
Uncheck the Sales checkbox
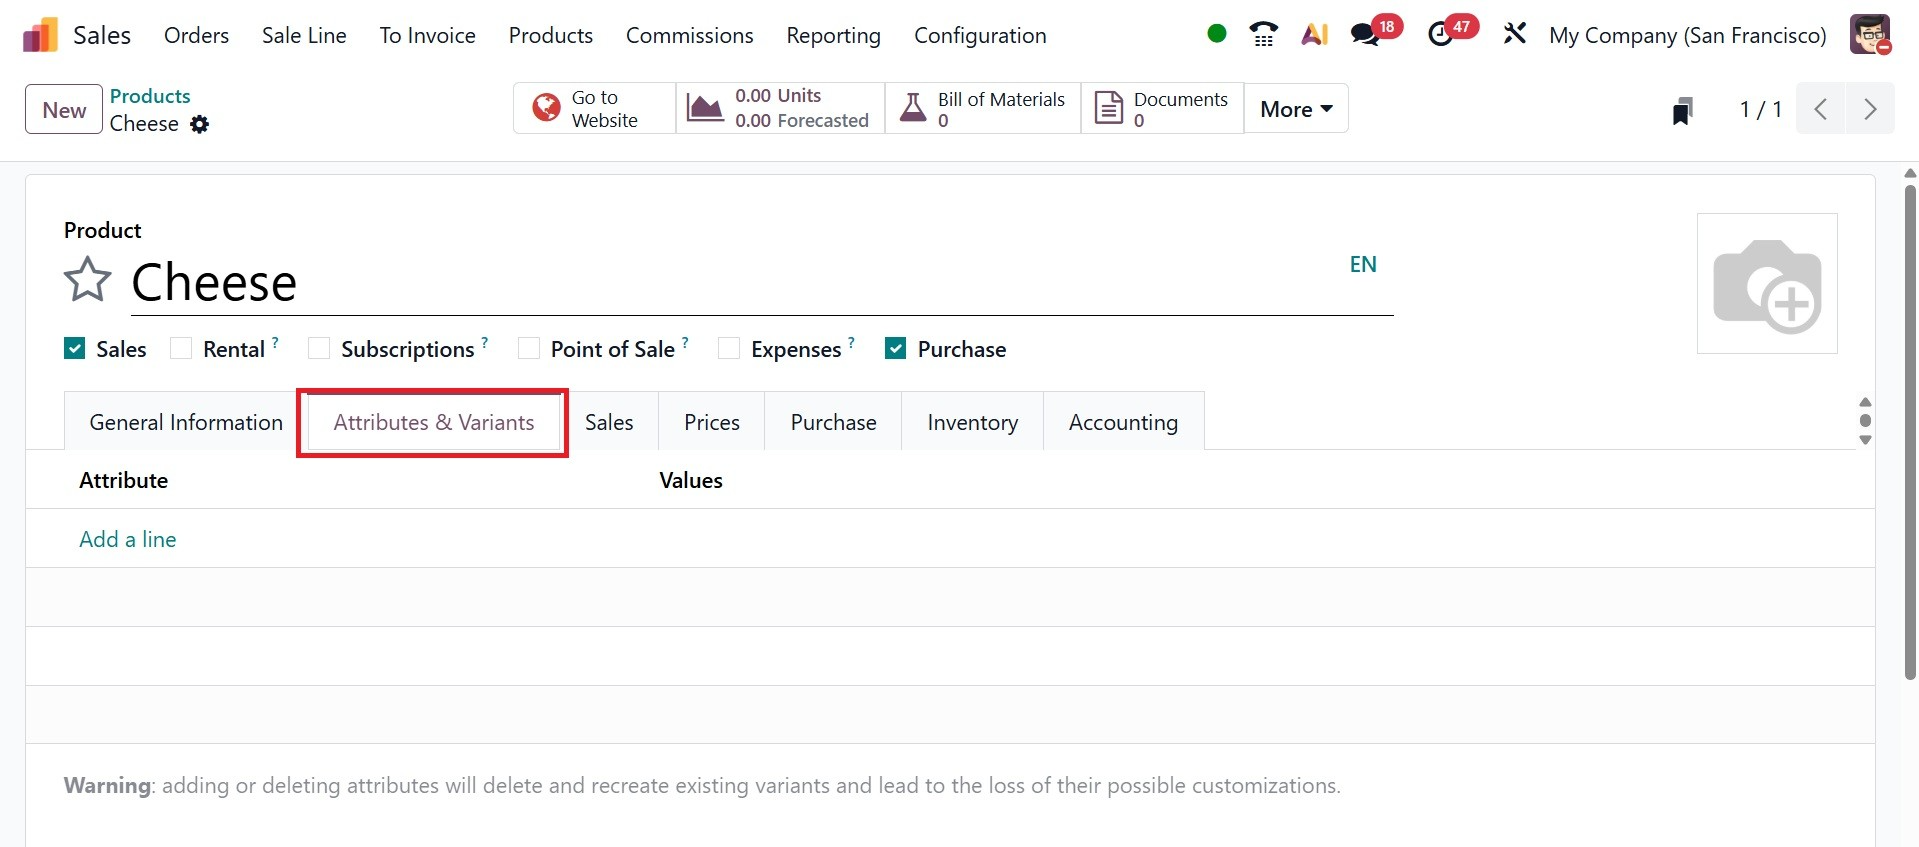click(x=75, y=349)
